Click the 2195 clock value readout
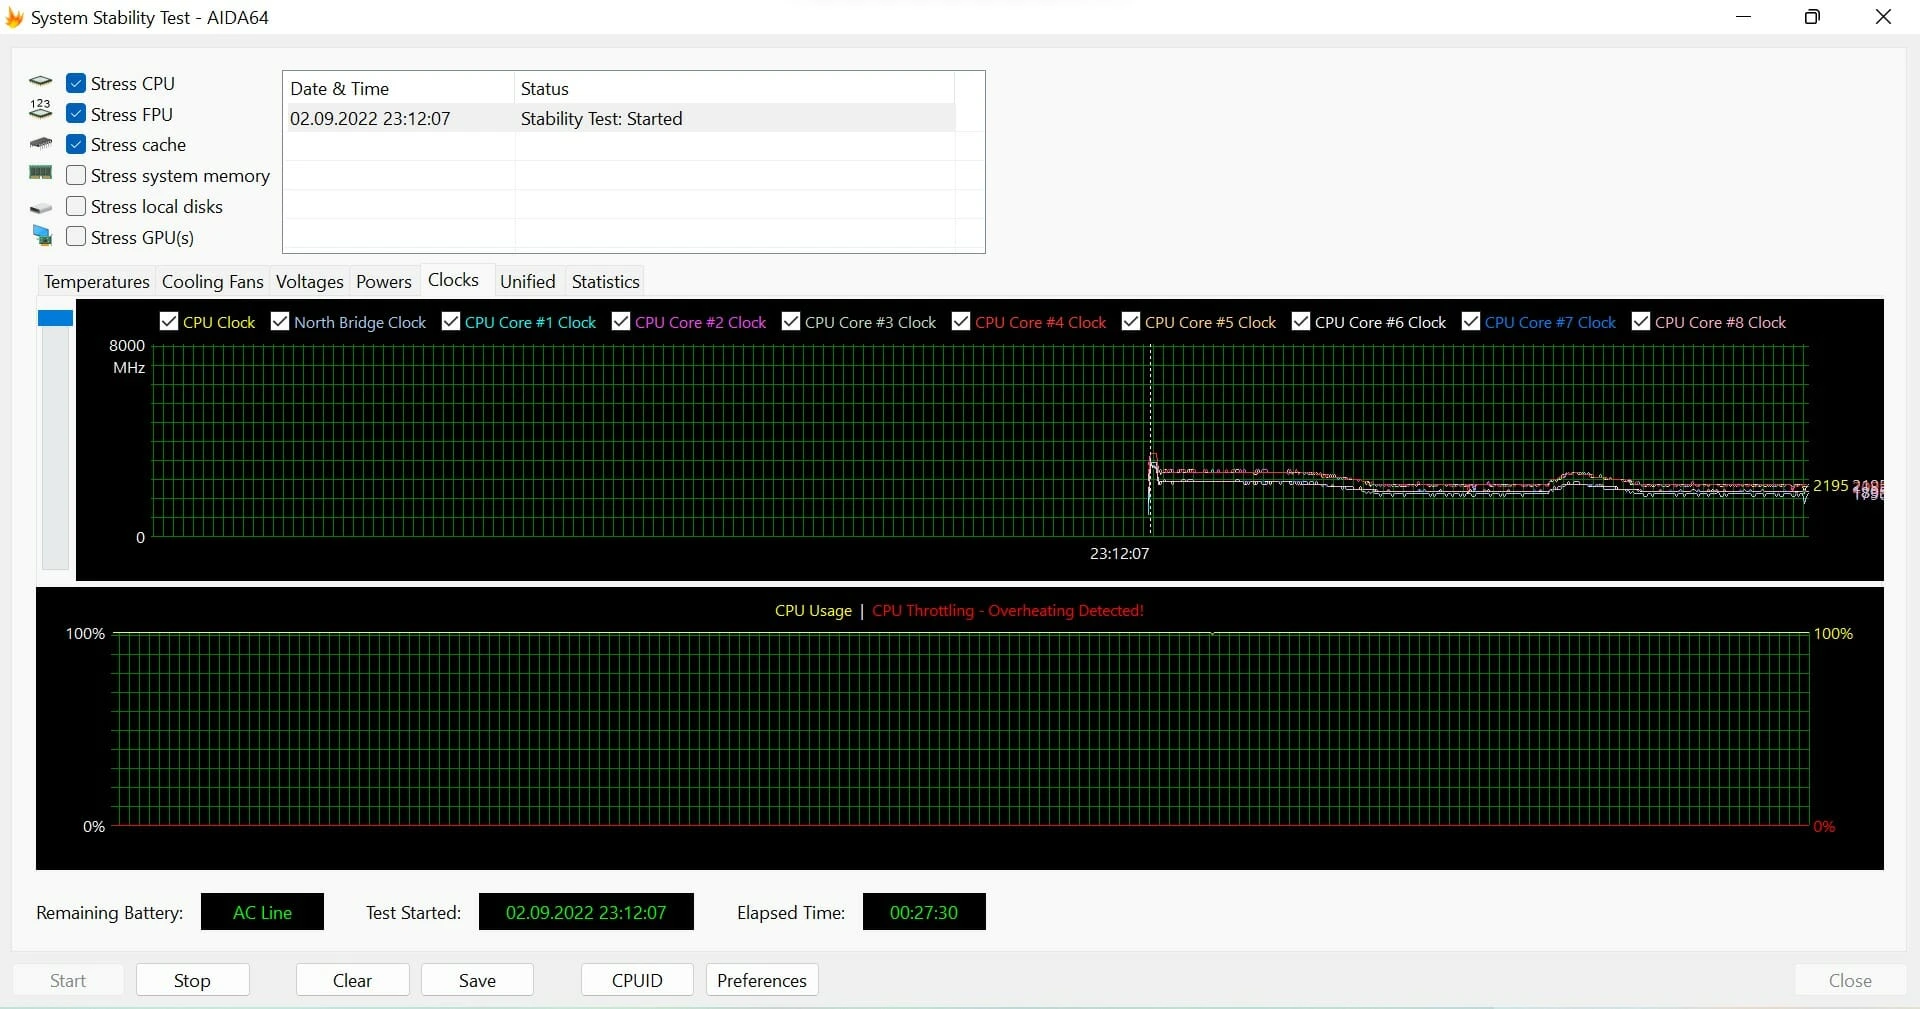This screenshot has width=1920, height=1009. [1831, 485]
